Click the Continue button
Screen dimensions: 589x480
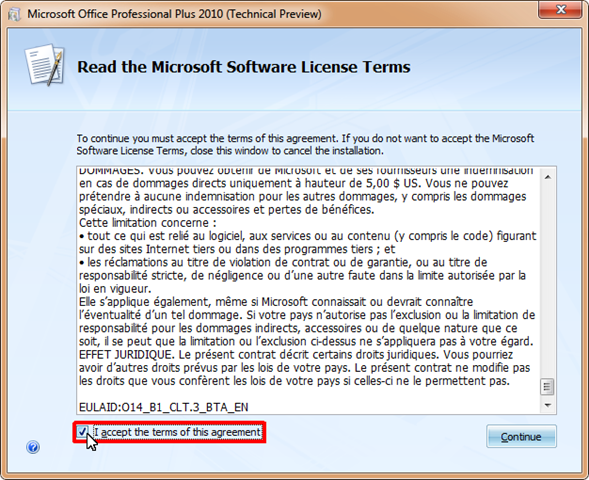tap(521, 436)
